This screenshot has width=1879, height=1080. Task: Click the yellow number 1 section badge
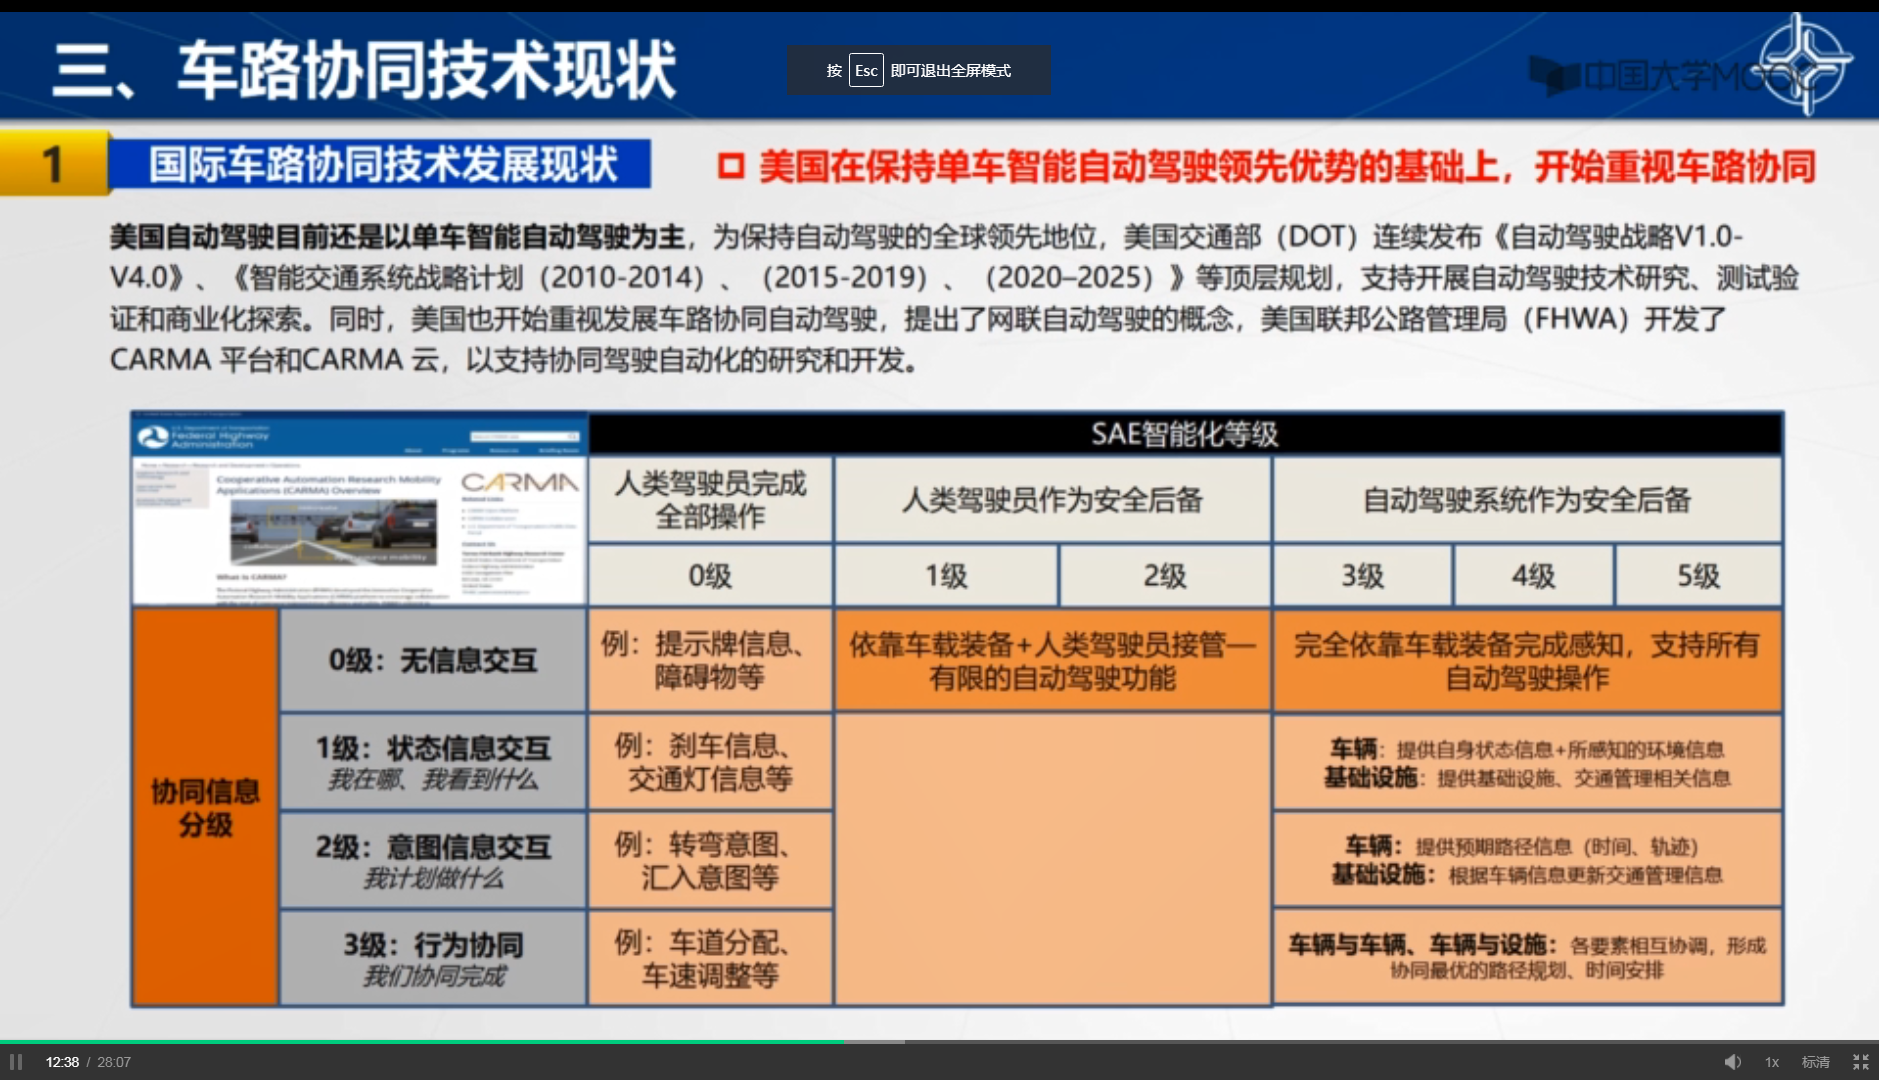coord(54,164)
